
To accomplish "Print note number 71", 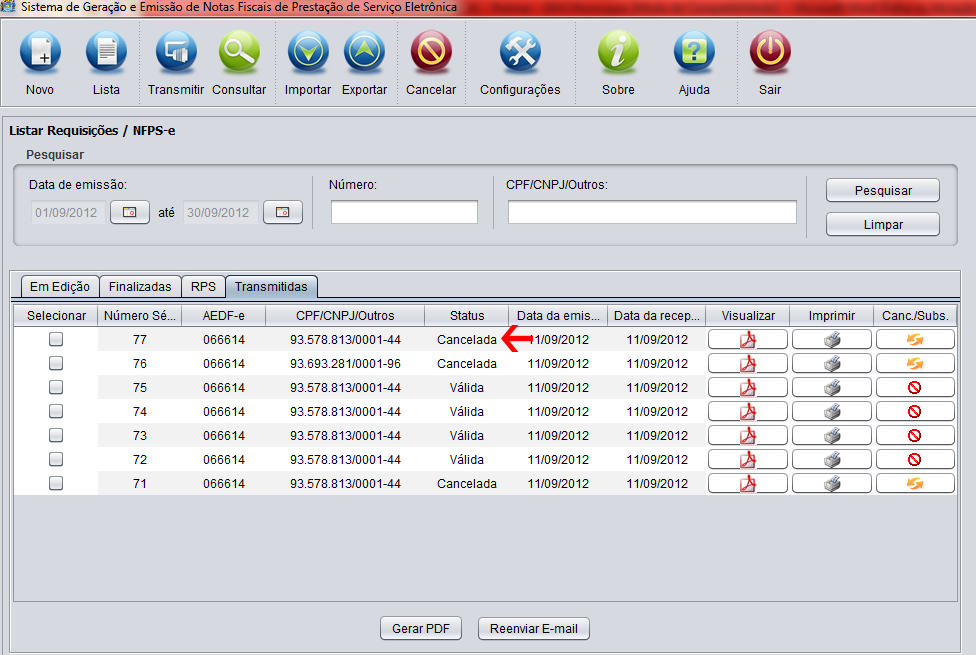I will point(832,483).
